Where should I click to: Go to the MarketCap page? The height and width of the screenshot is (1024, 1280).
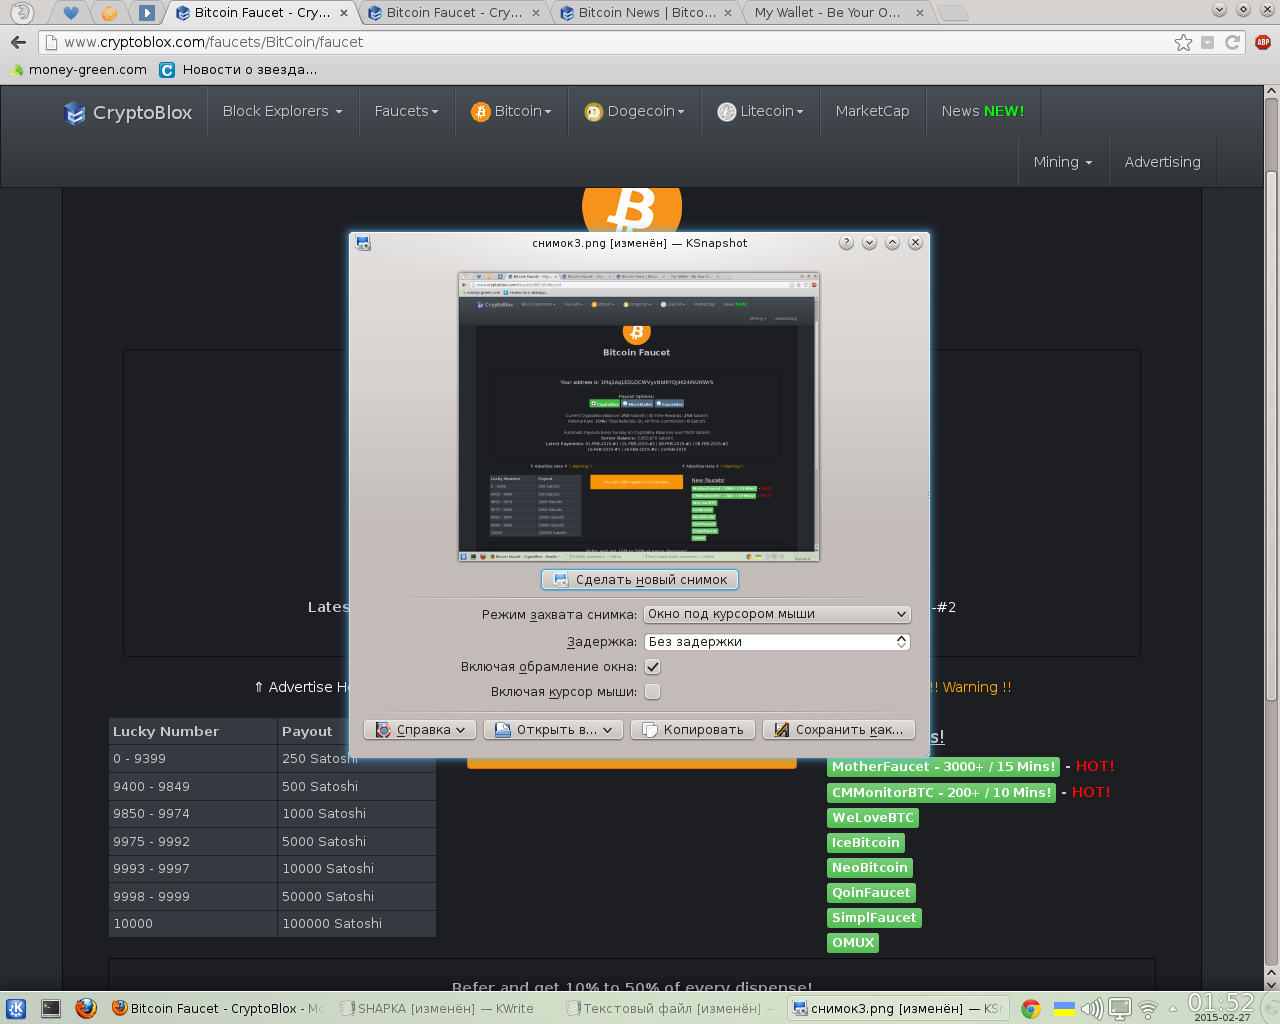coord(872,111)
